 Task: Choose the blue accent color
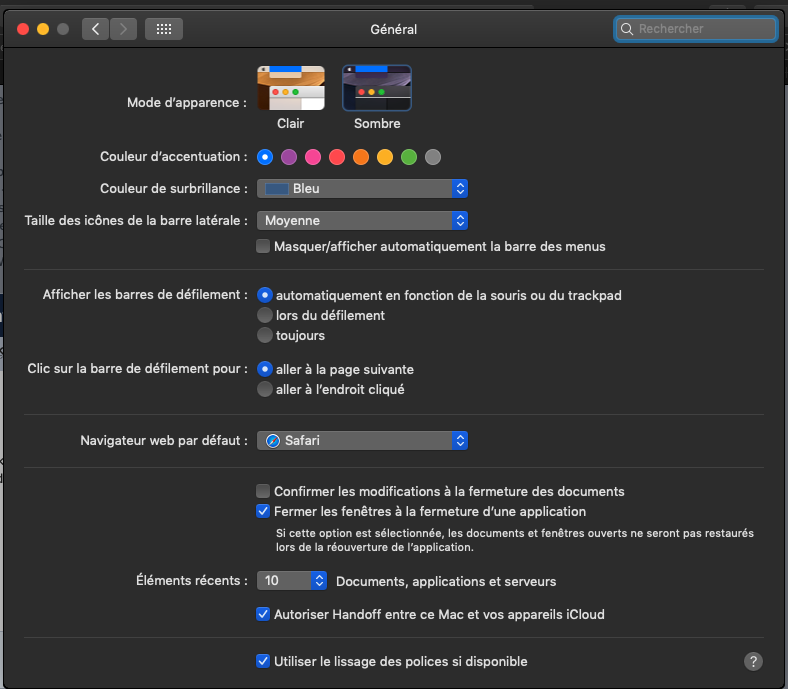click(x=265, y=157)
